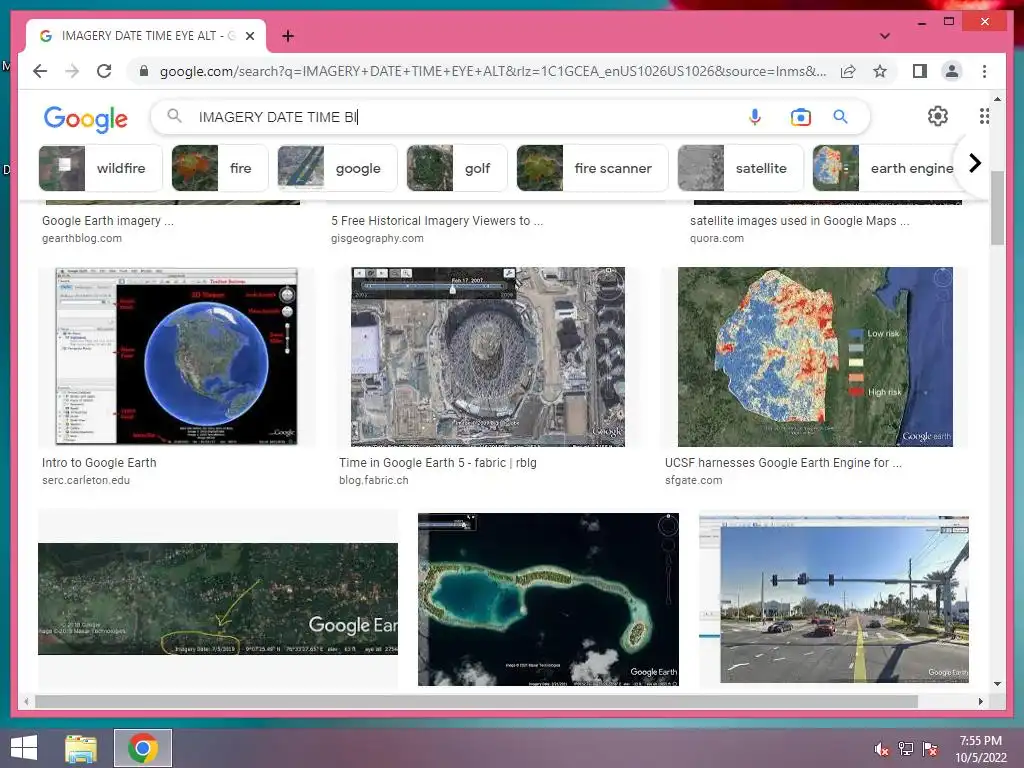1024x768 pixels.
Task: Click the network tray icon
Action: [906, 749]
